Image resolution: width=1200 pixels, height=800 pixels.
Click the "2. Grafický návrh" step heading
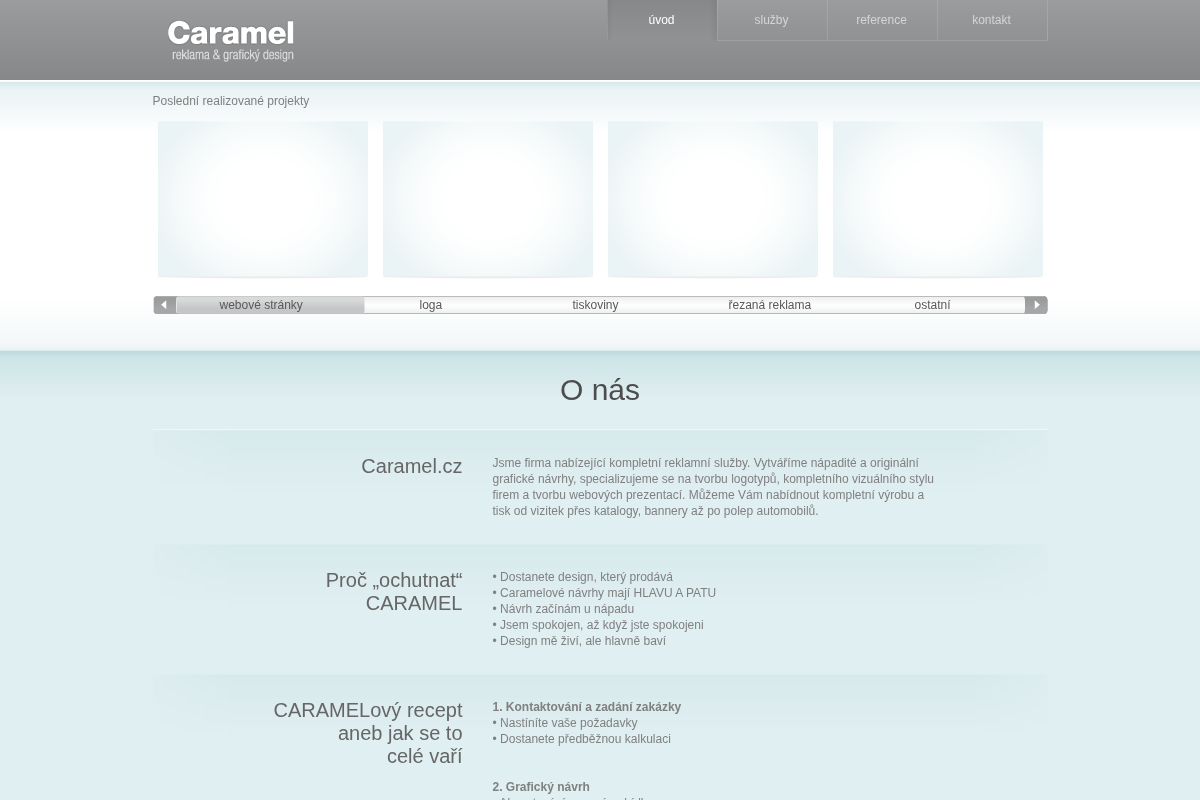(541, 787)
